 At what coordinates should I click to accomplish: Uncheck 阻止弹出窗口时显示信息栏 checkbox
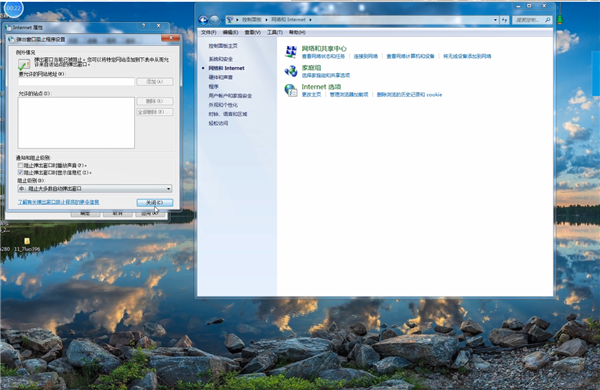[x=20, y=173]
